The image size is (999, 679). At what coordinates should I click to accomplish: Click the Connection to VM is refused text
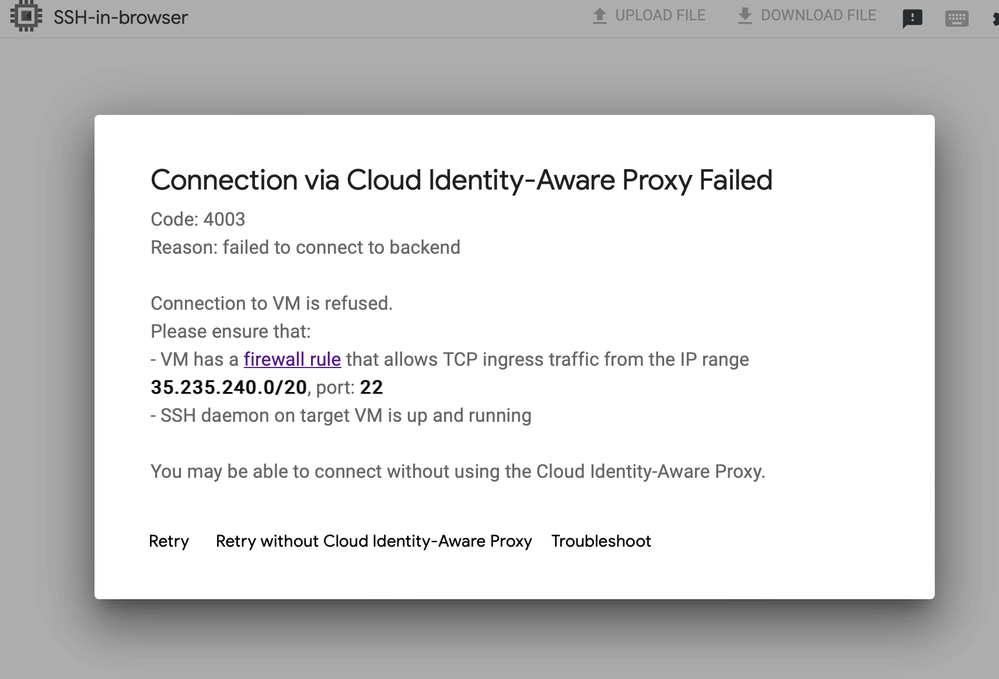[x=271, y=303]
